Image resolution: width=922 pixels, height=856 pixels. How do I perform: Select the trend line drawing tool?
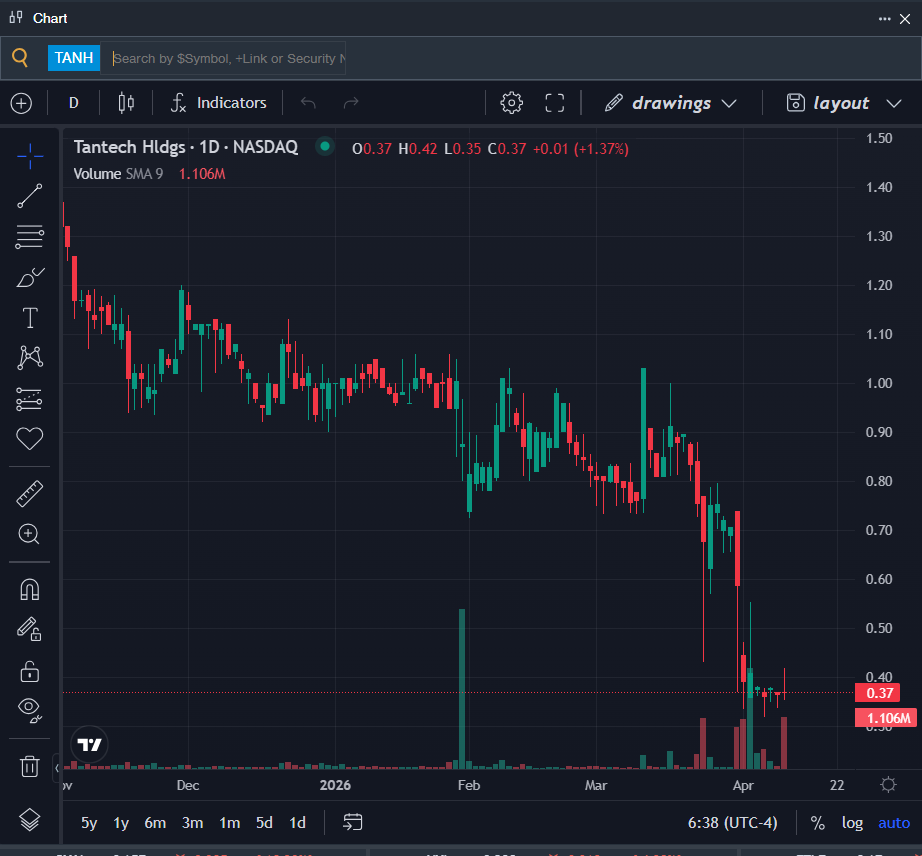point(30,196)
